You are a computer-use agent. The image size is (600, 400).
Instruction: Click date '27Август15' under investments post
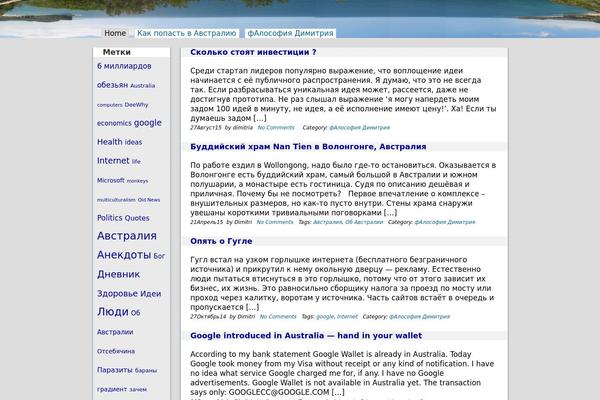click(x=206, y=127)
